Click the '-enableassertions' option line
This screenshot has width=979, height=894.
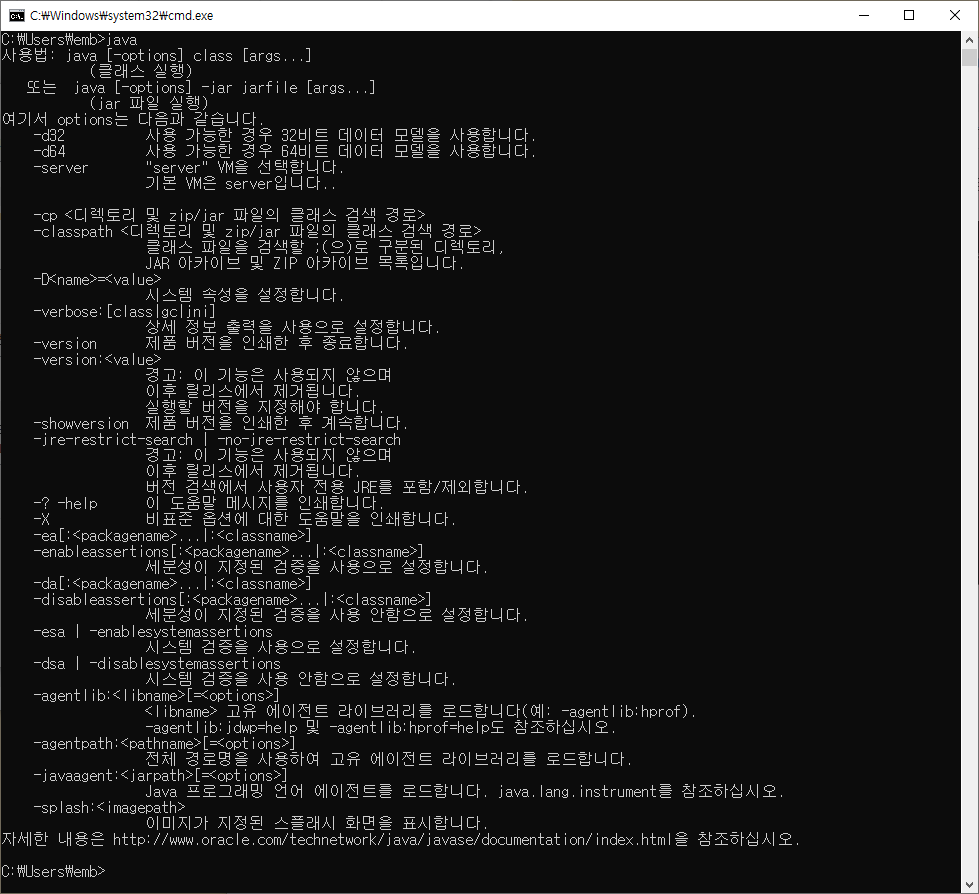pos(229,552)
